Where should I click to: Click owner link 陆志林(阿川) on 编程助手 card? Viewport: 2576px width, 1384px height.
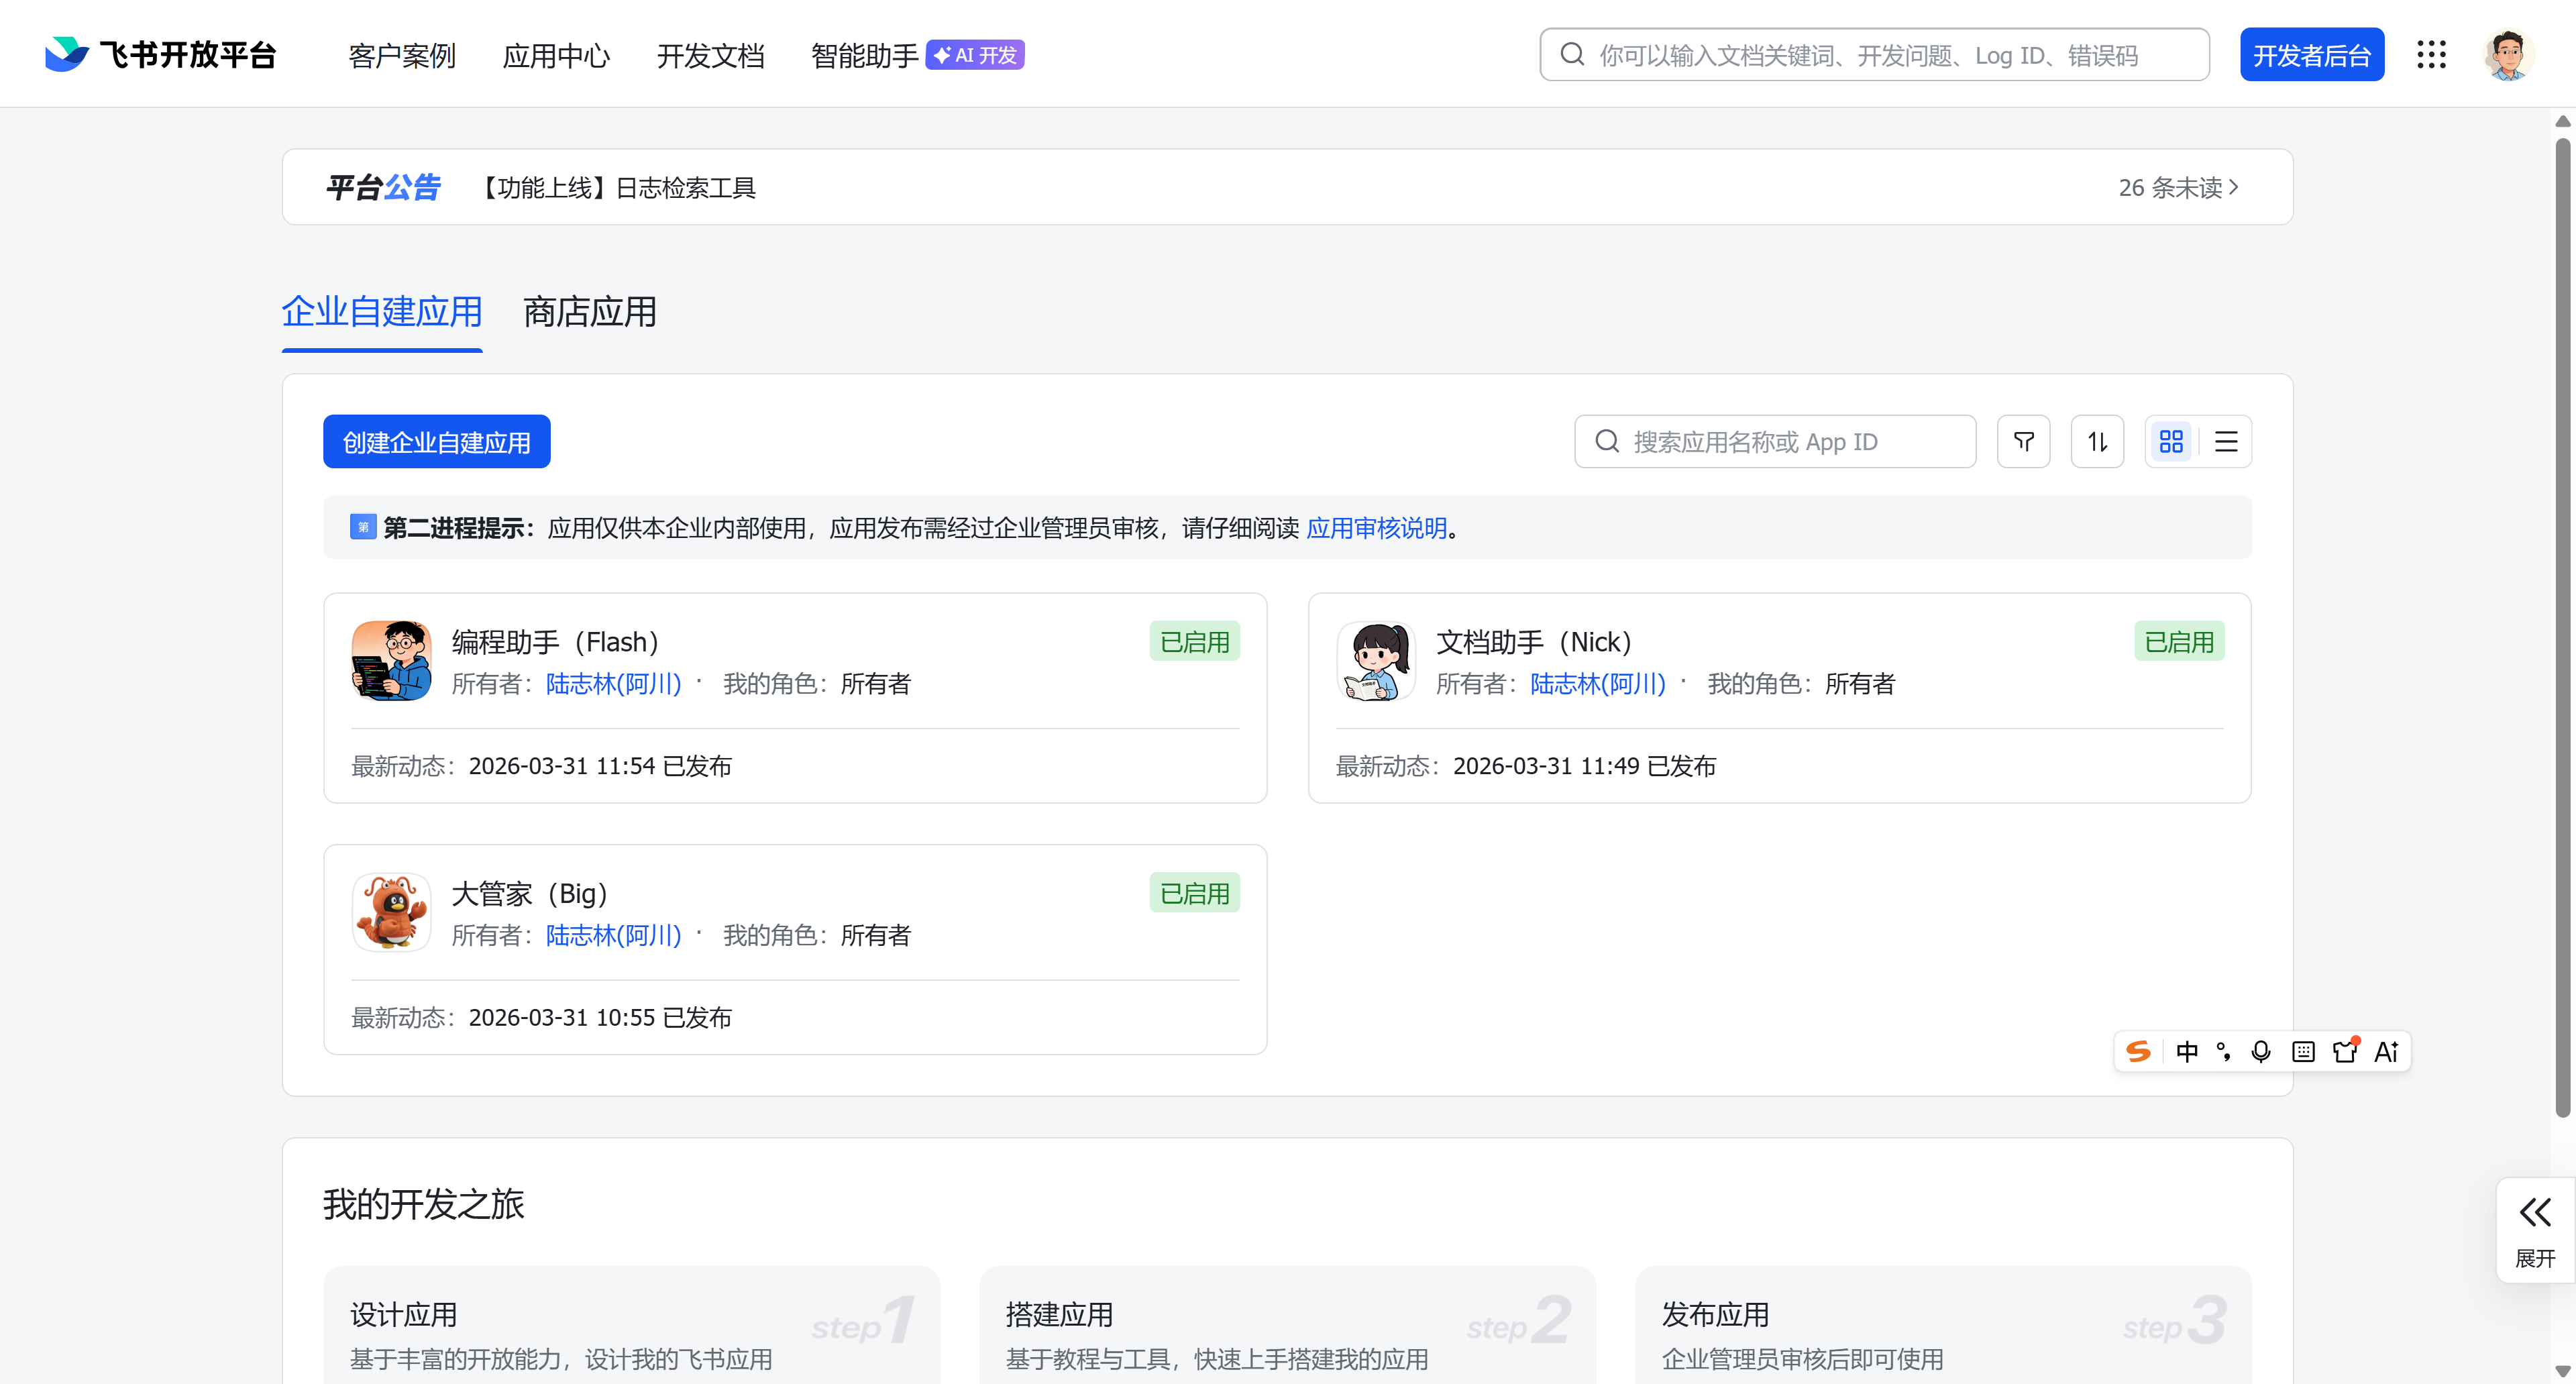pyautogui.click(x=613, y=683)
